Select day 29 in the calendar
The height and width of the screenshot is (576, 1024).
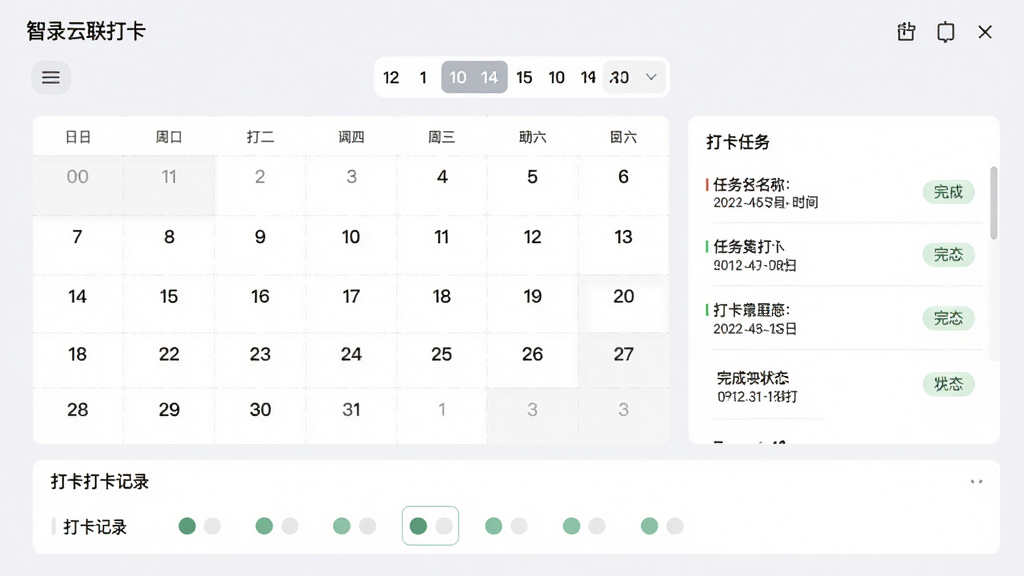169,416
